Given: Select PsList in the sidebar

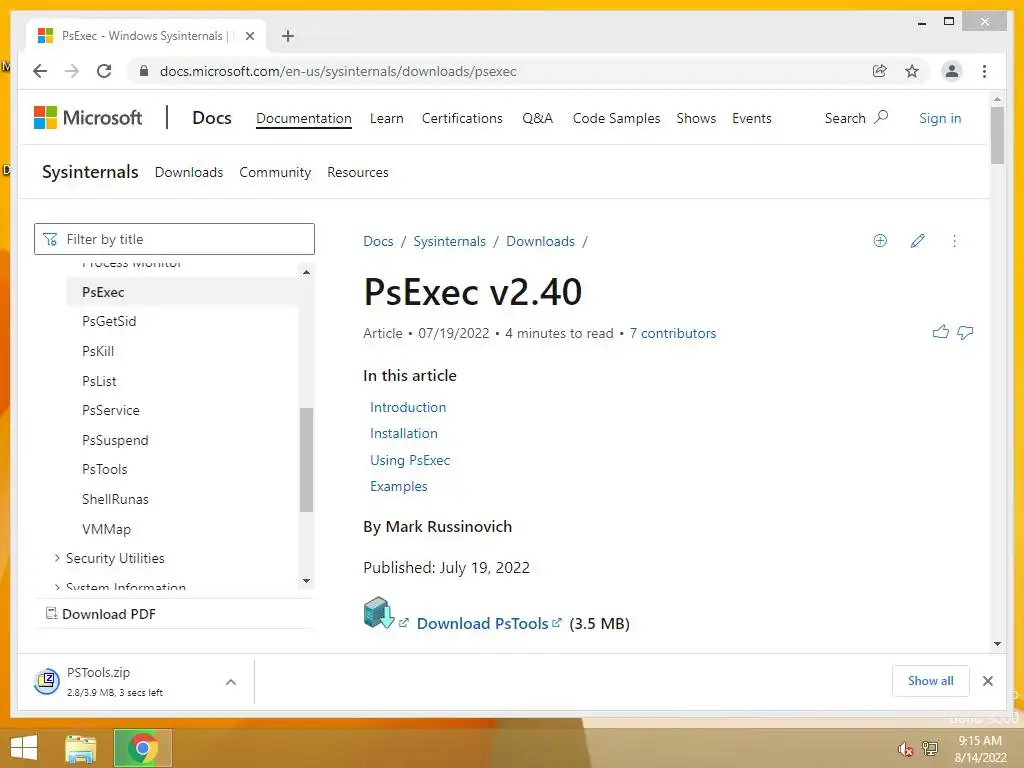Looking at the screenshot, I should point(99,381).
